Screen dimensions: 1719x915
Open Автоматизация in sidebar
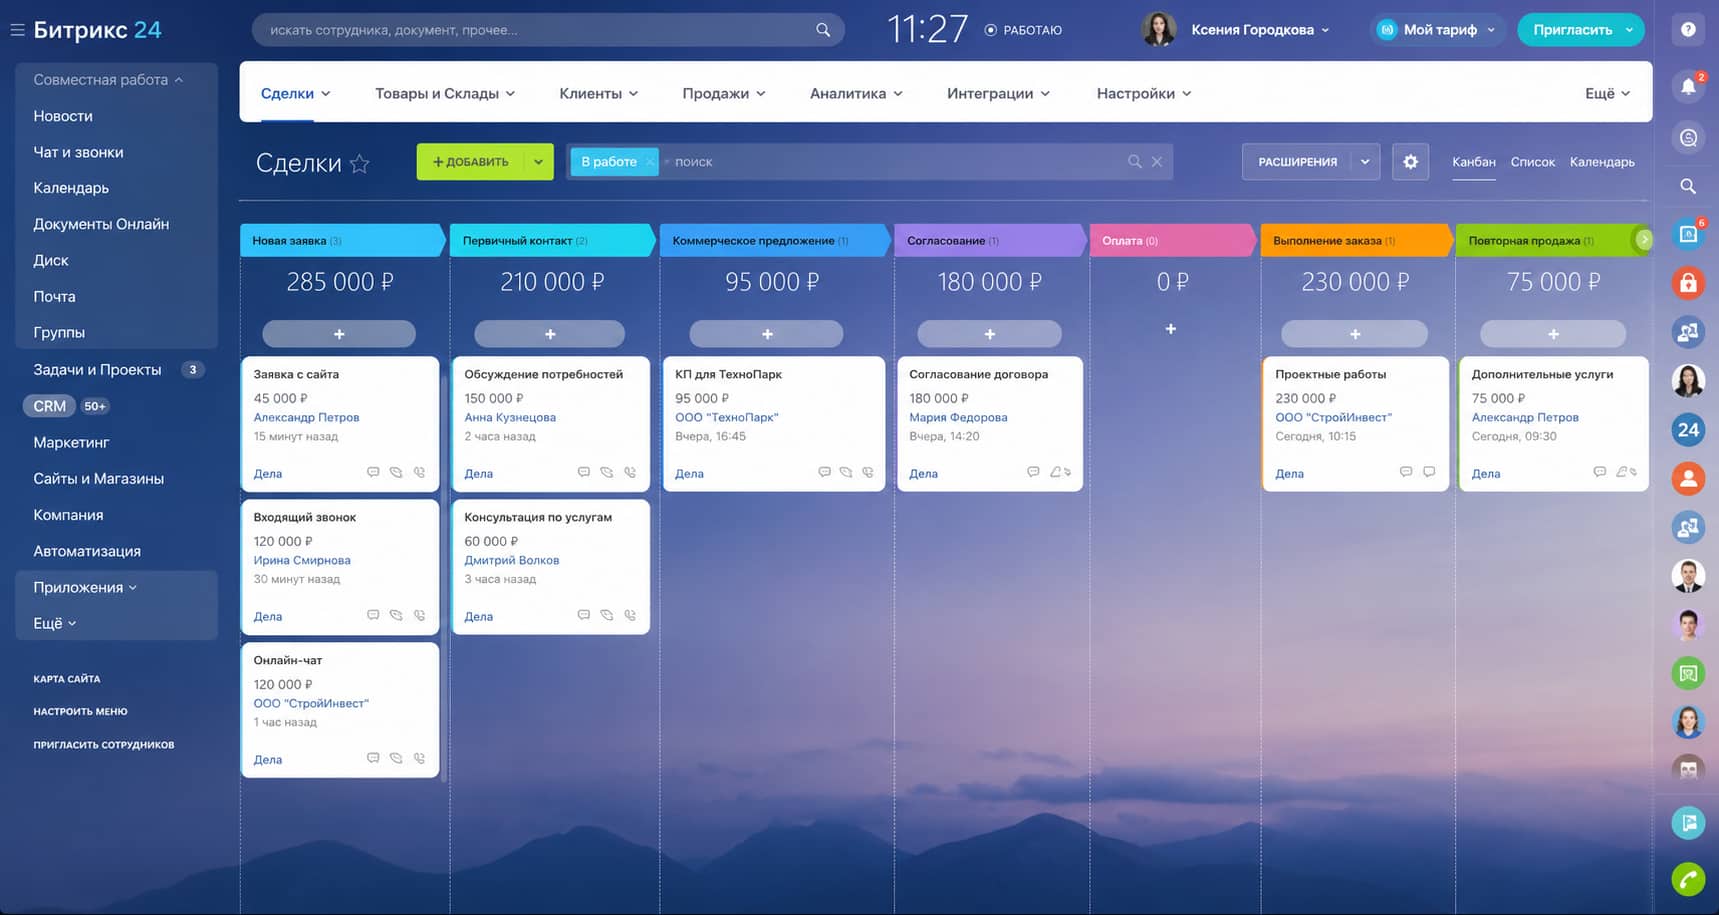[x=87, y=551]
